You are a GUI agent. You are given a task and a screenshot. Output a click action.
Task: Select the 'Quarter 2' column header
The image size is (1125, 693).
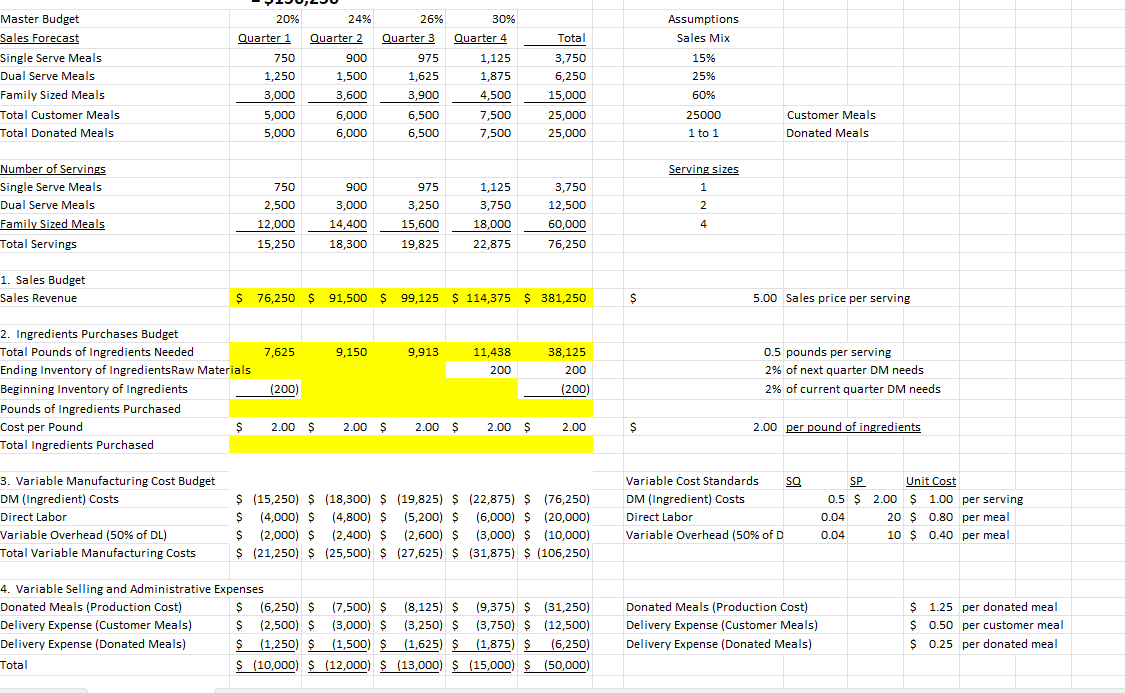click(336, 38)
